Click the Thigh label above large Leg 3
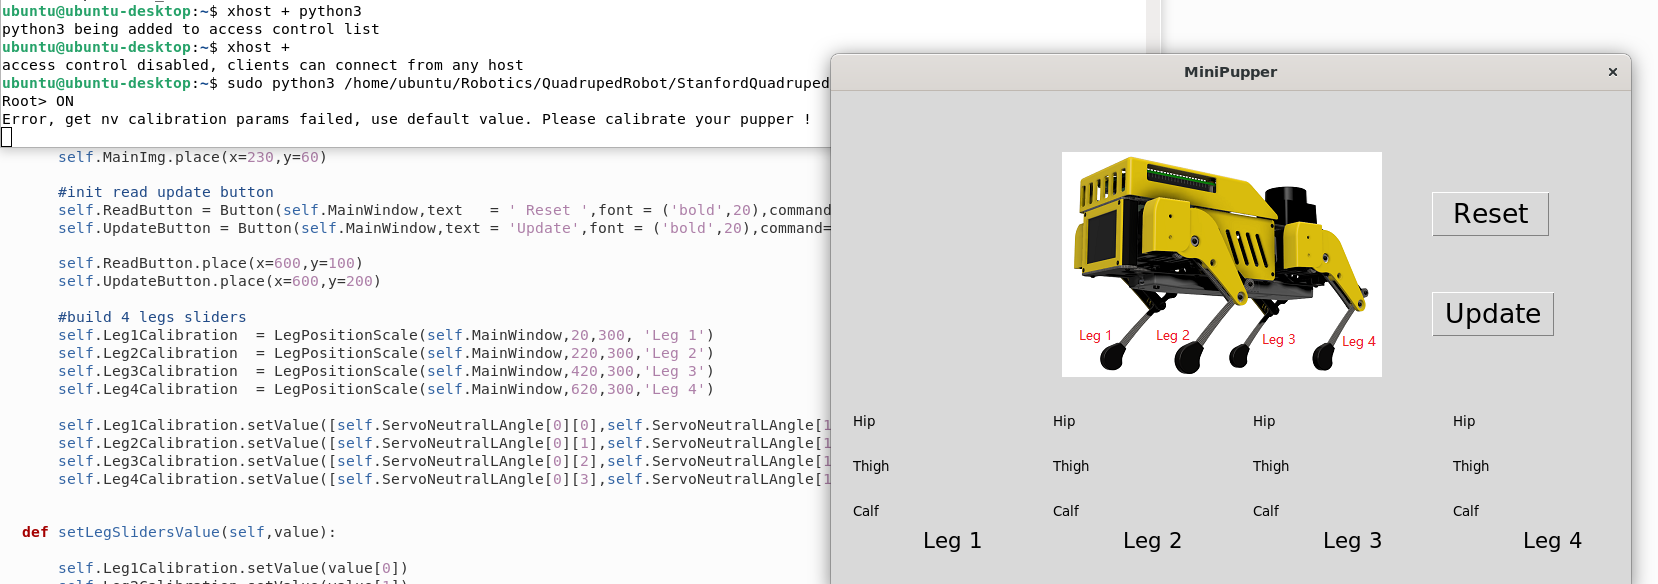This screenshot has height=584, width=1658. point(1271,466)
